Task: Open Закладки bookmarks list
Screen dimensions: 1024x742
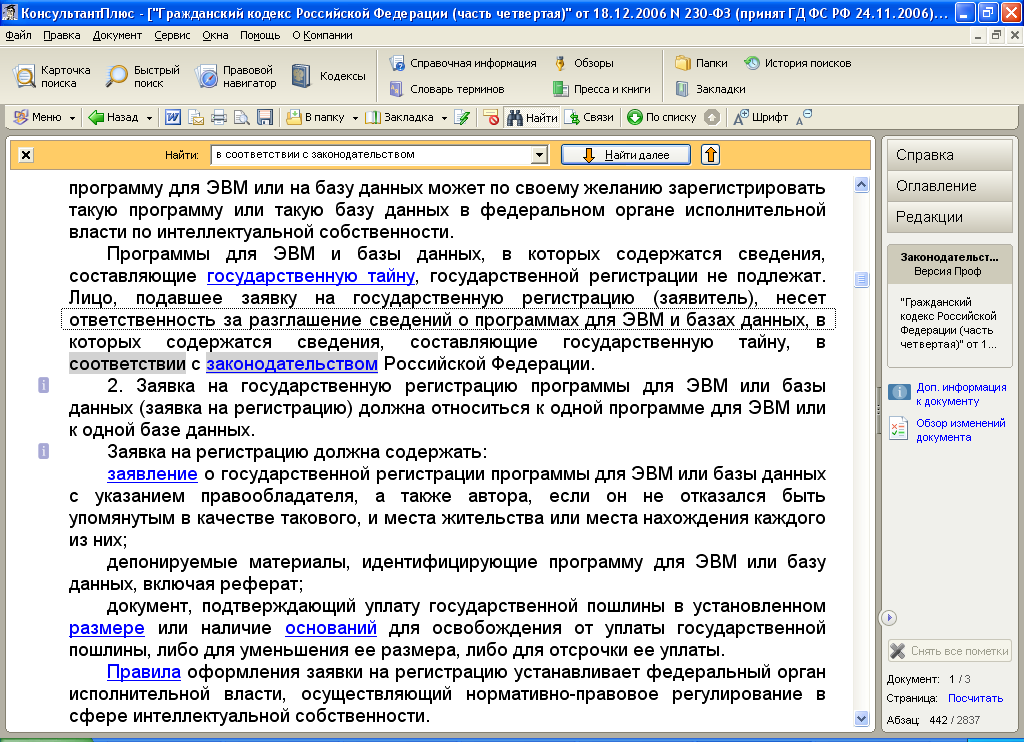Action: (711, 89)
